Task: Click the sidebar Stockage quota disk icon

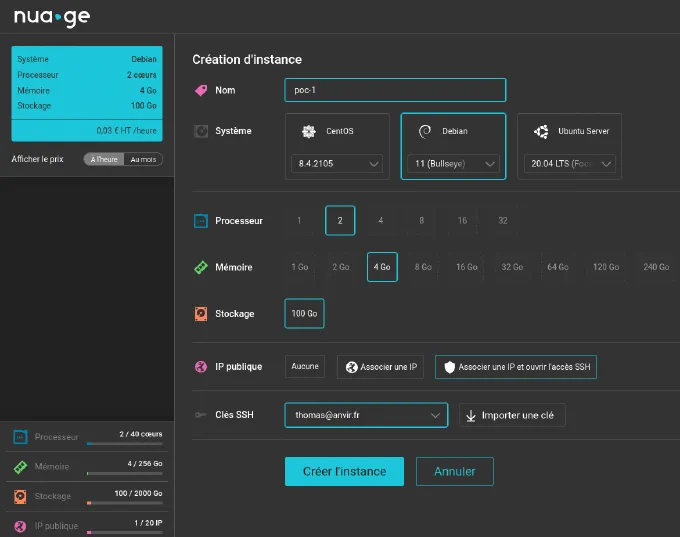Action: click(20, 496)
